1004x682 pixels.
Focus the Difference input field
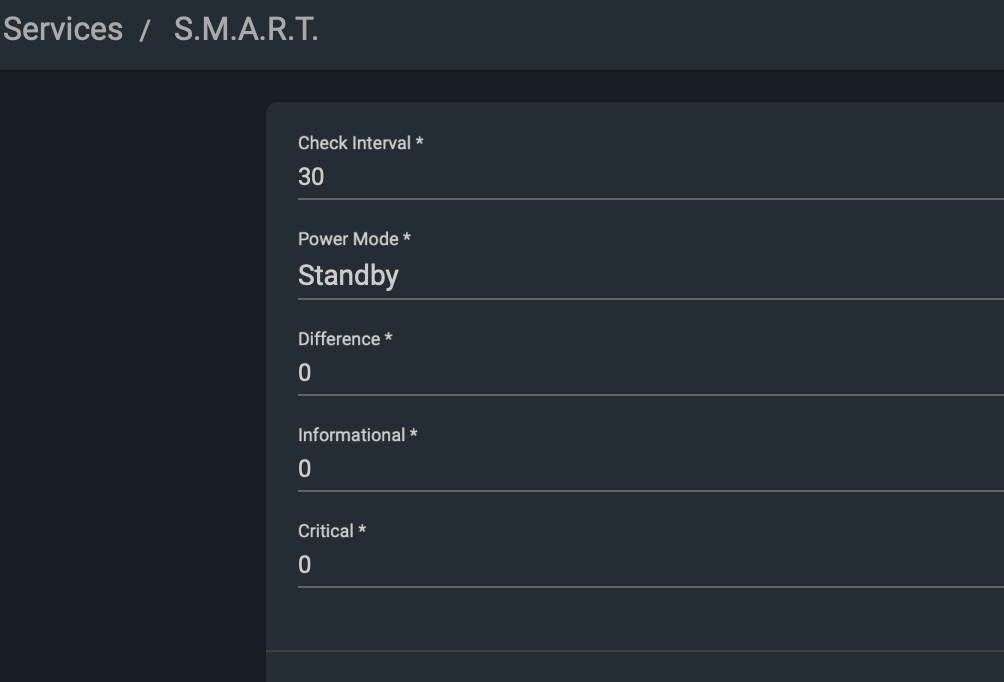[650, 373]
